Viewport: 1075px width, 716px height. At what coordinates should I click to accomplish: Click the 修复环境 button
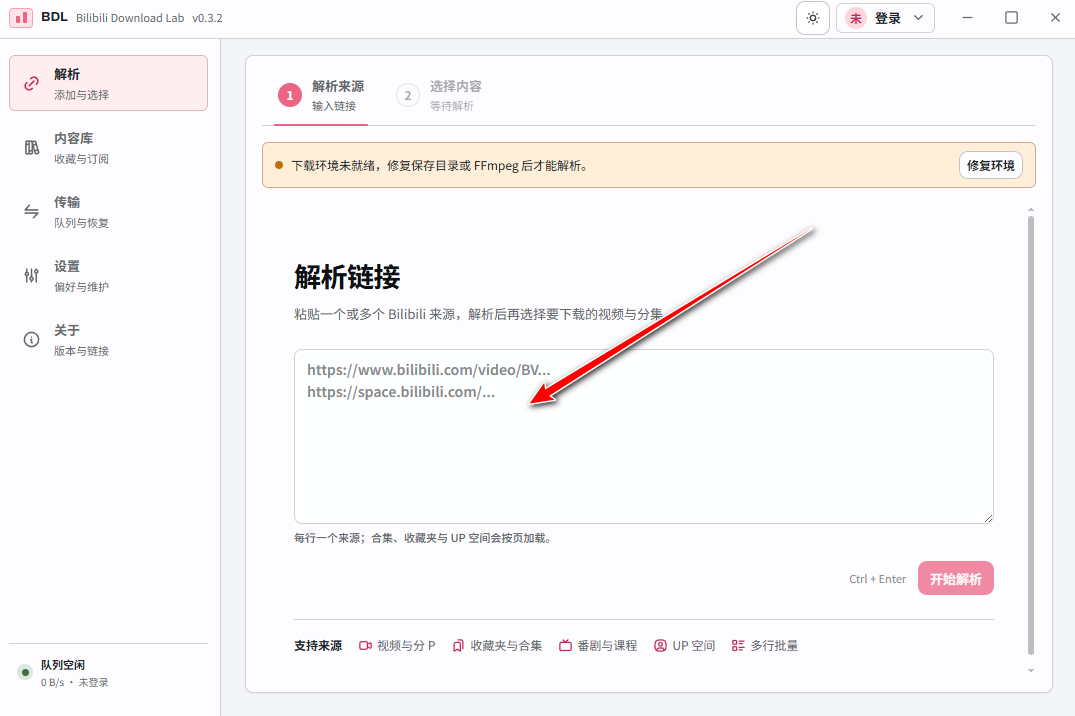click(x=990, y=165)
